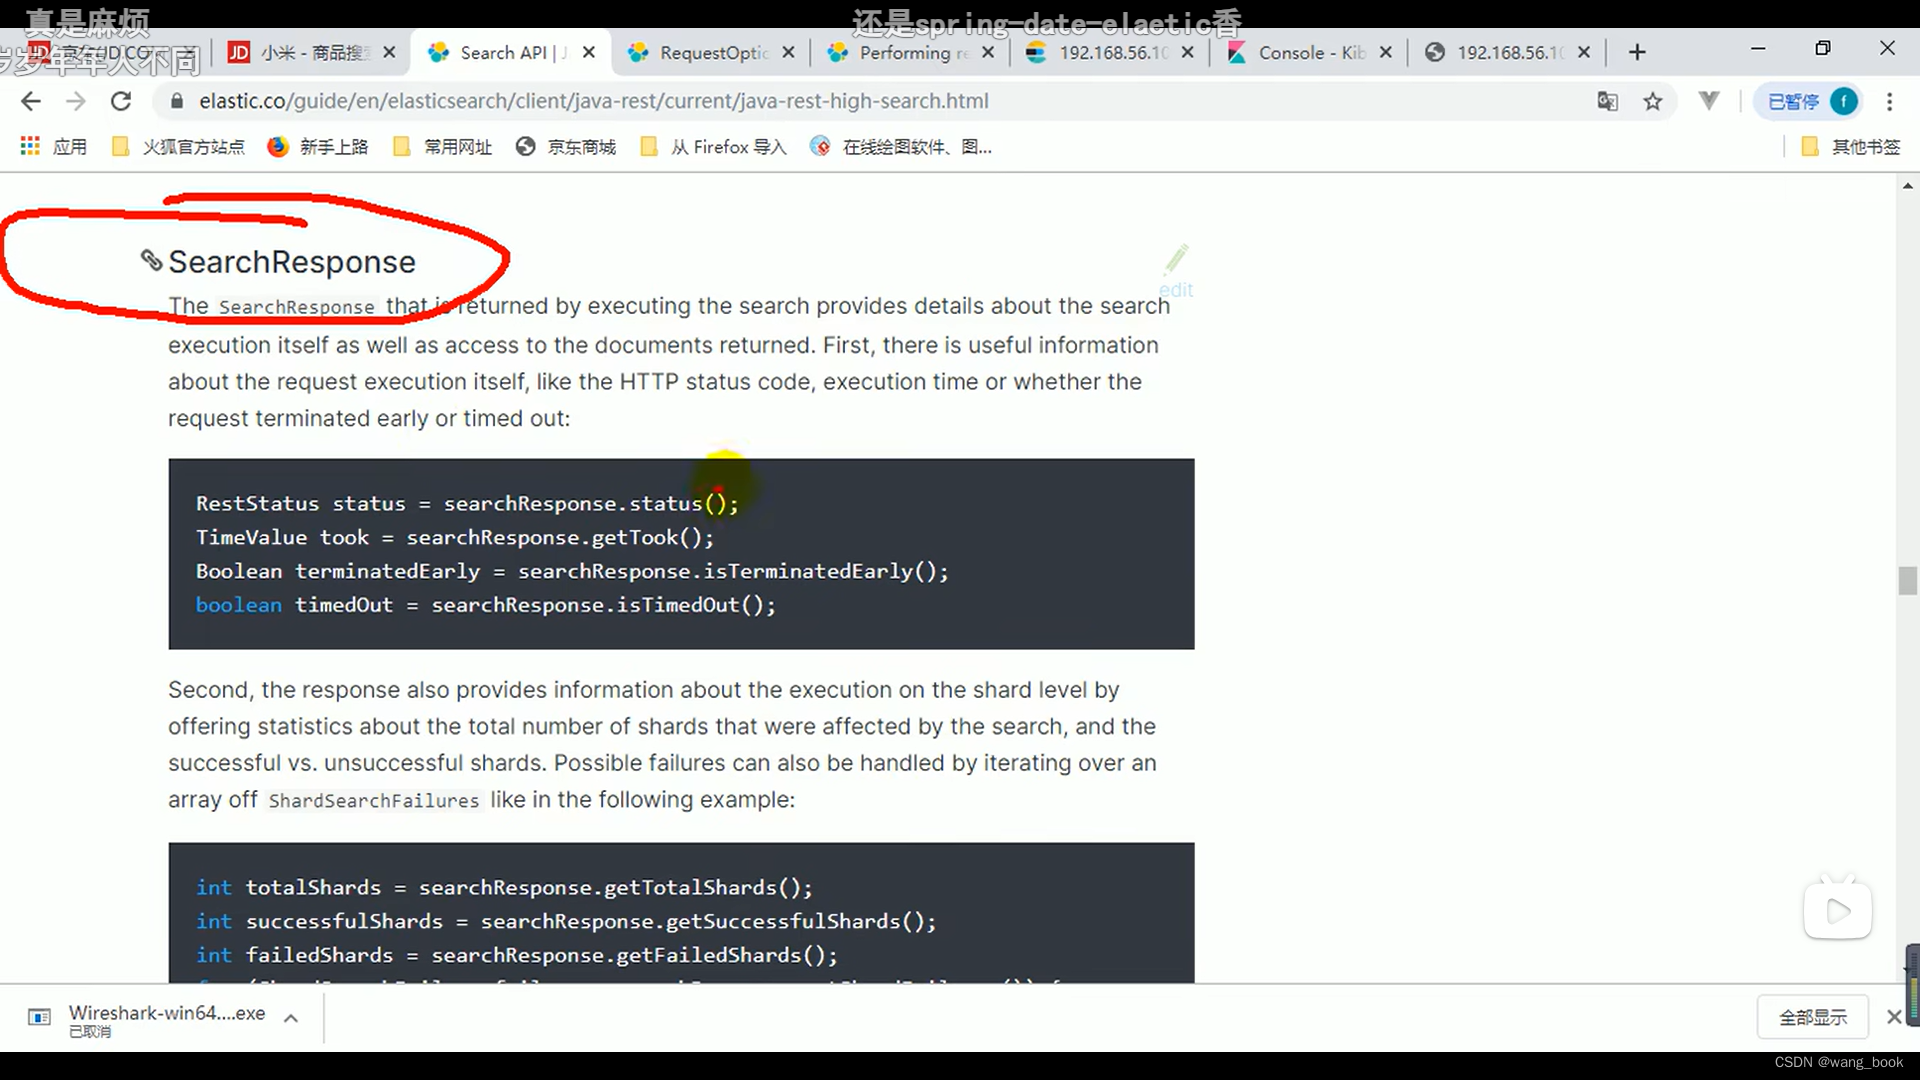The image size is (1920, 1080).
Task: Close the RequestOptions tab
Action: pyautogui.click(x=788, y=52)
